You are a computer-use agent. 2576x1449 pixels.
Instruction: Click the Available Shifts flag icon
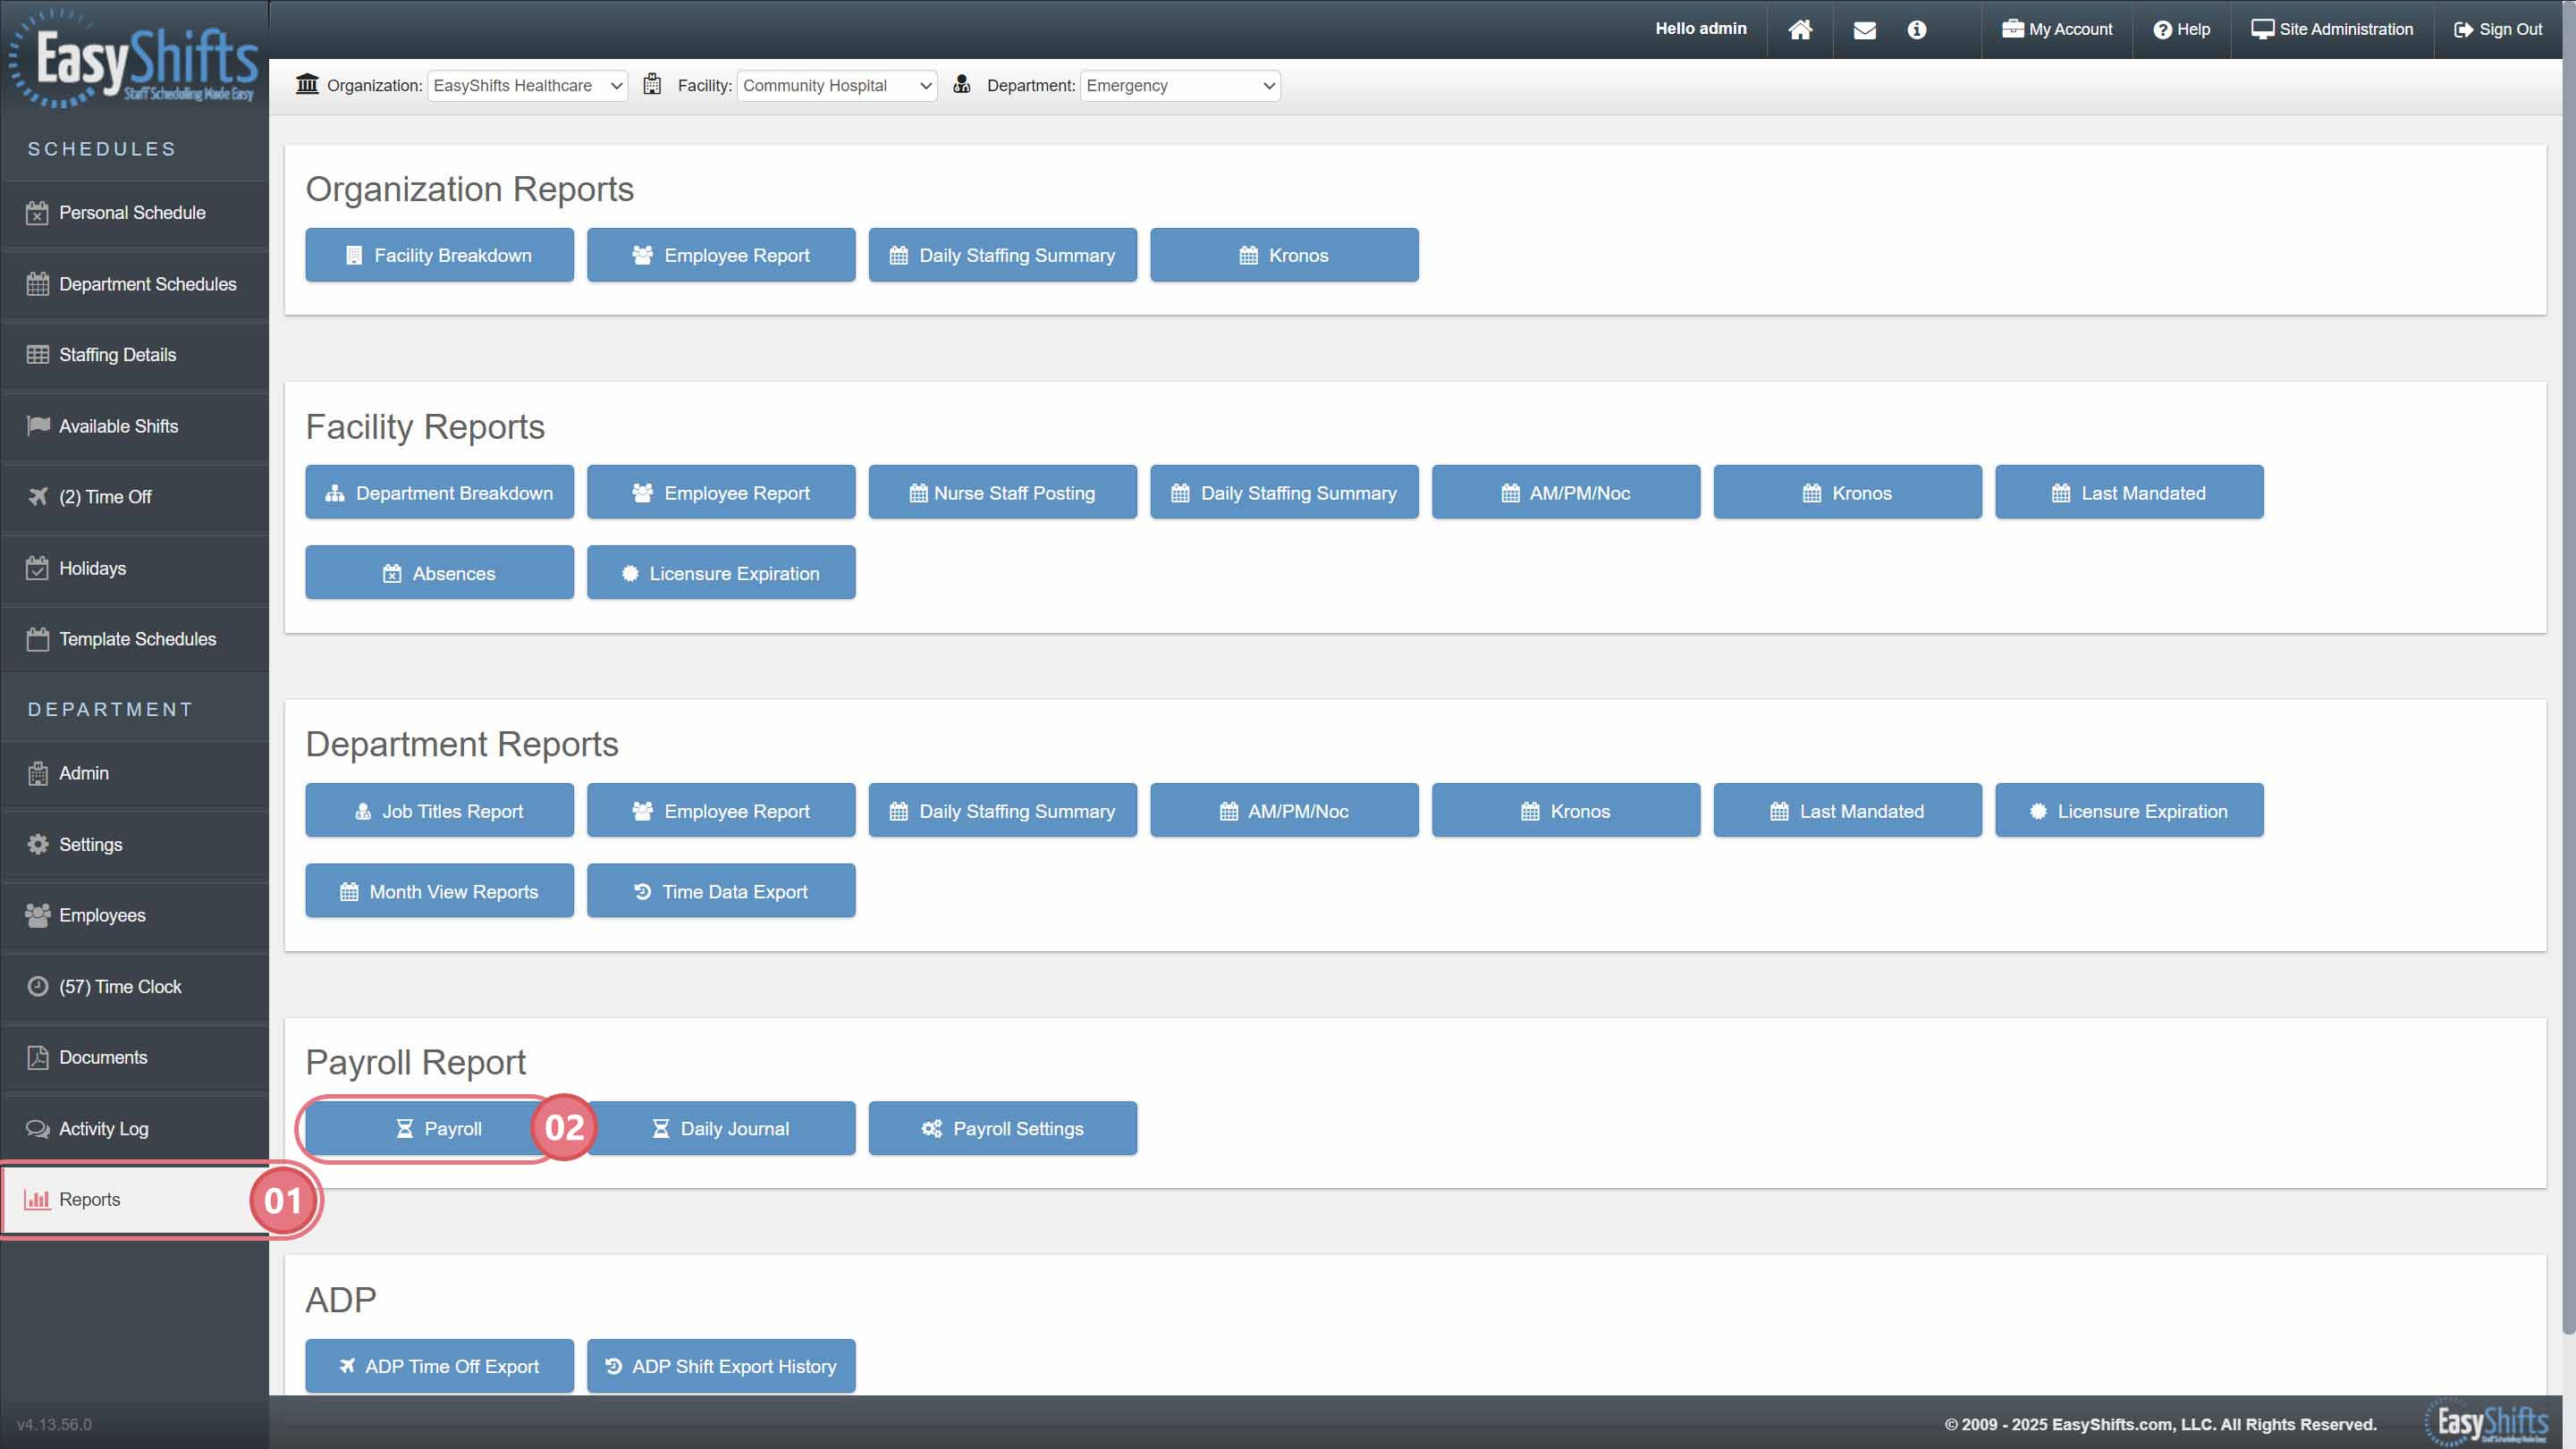(x=38, y=426)
